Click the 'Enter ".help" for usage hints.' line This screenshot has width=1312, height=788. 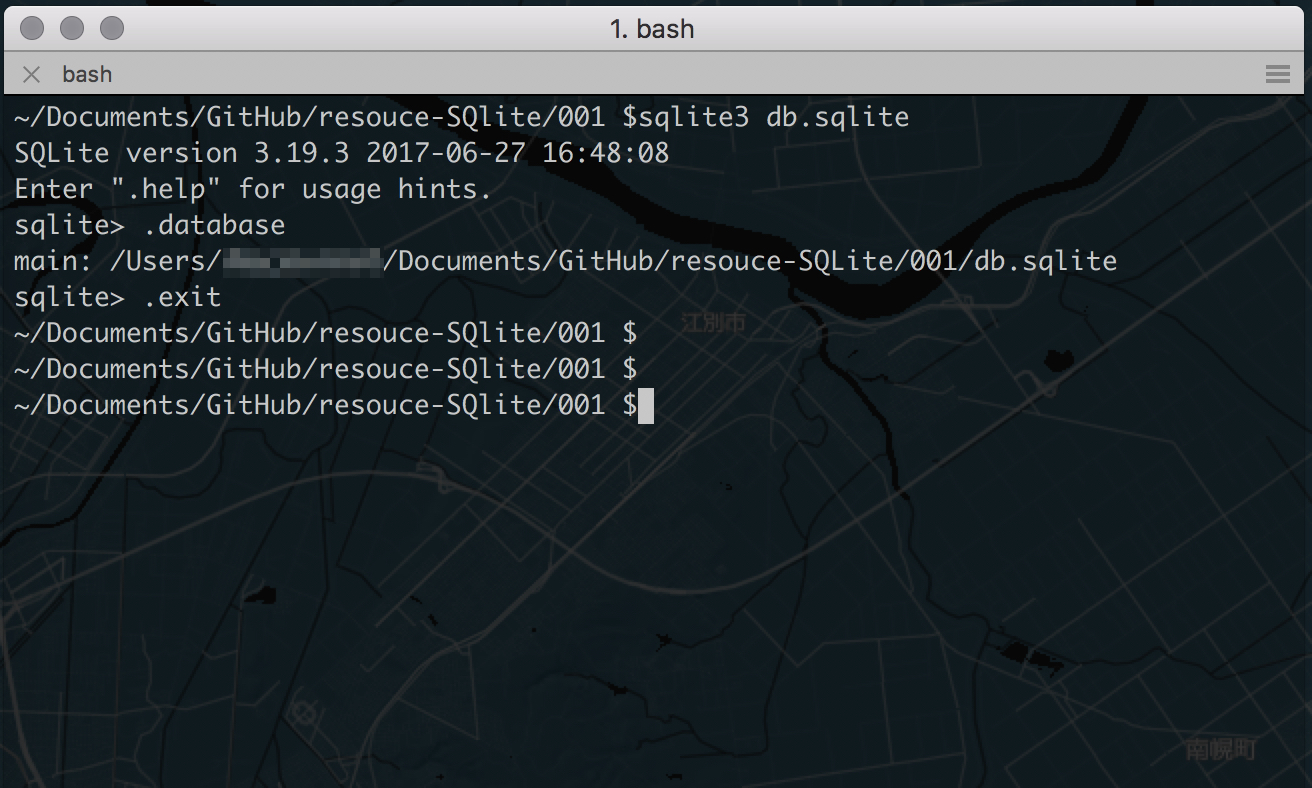pyautogui.click(x=253, y=189)
